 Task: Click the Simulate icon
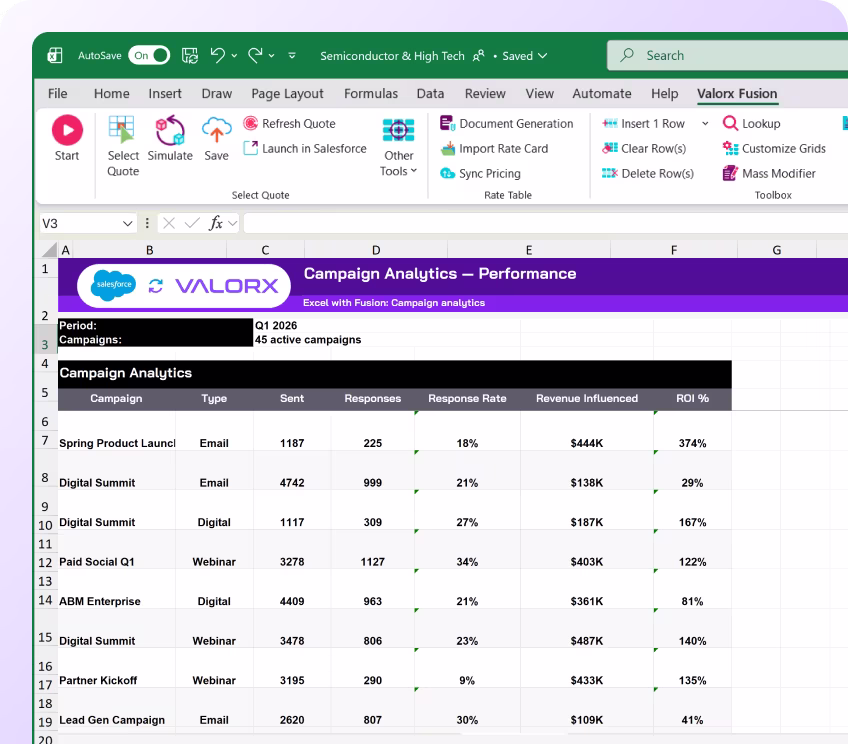[x=170, y=130]
